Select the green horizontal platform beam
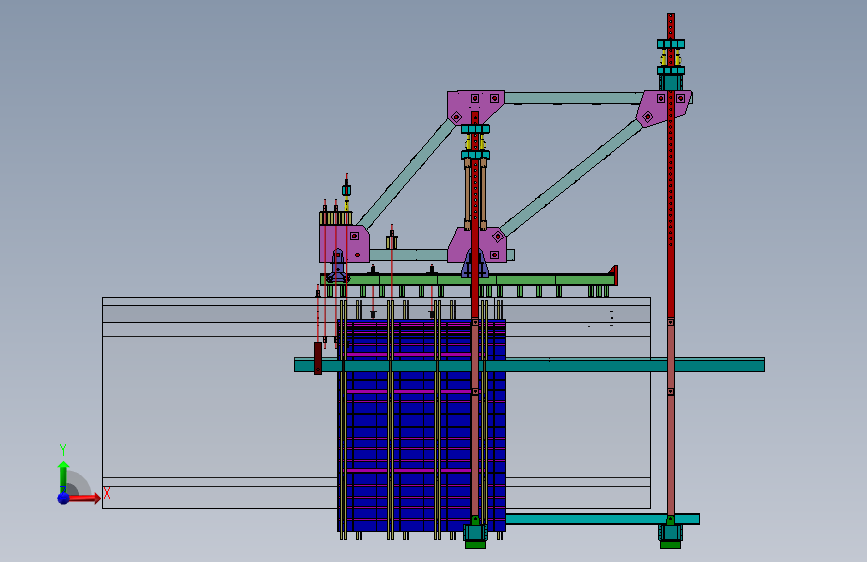This screenshot has height=562, width=867. [x=468, y=280]
